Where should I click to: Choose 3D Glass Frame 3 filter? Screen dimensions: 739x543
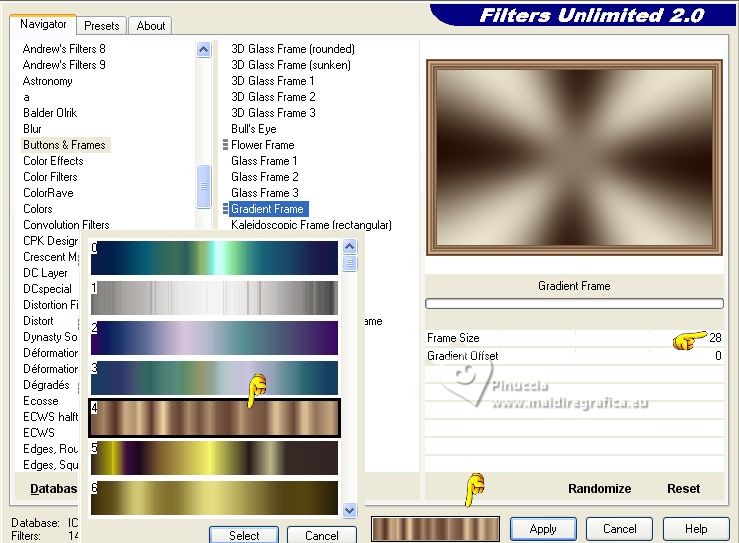point(273,113)
